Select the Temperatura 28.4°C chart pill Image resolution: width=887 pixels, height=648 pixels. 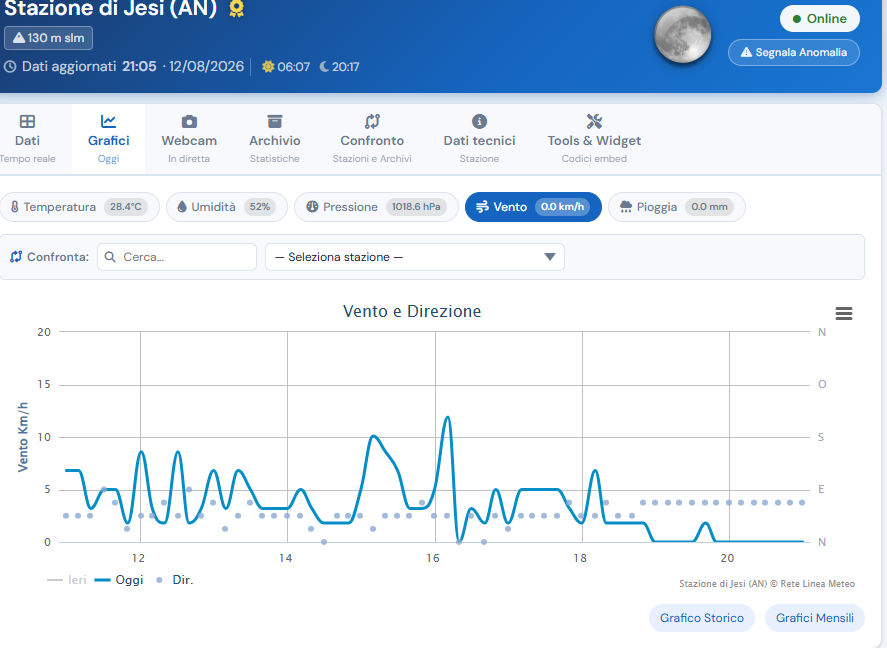(79, 207)
